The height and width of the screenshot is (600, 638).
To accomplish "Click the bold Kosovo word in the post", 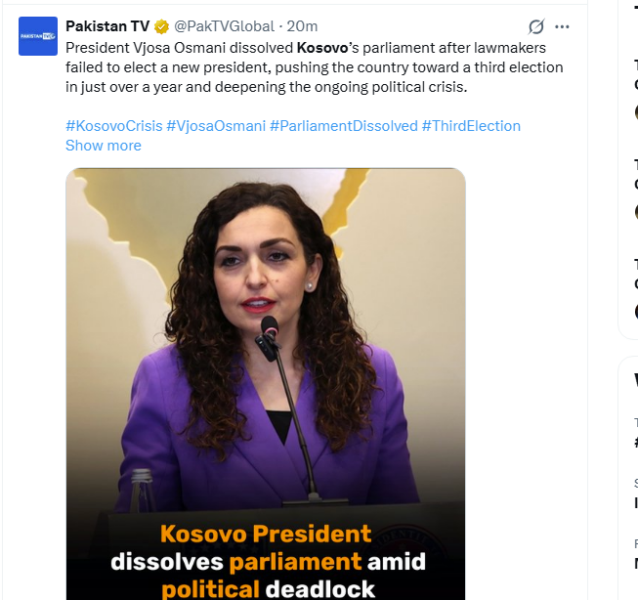I will click(322, 48).
